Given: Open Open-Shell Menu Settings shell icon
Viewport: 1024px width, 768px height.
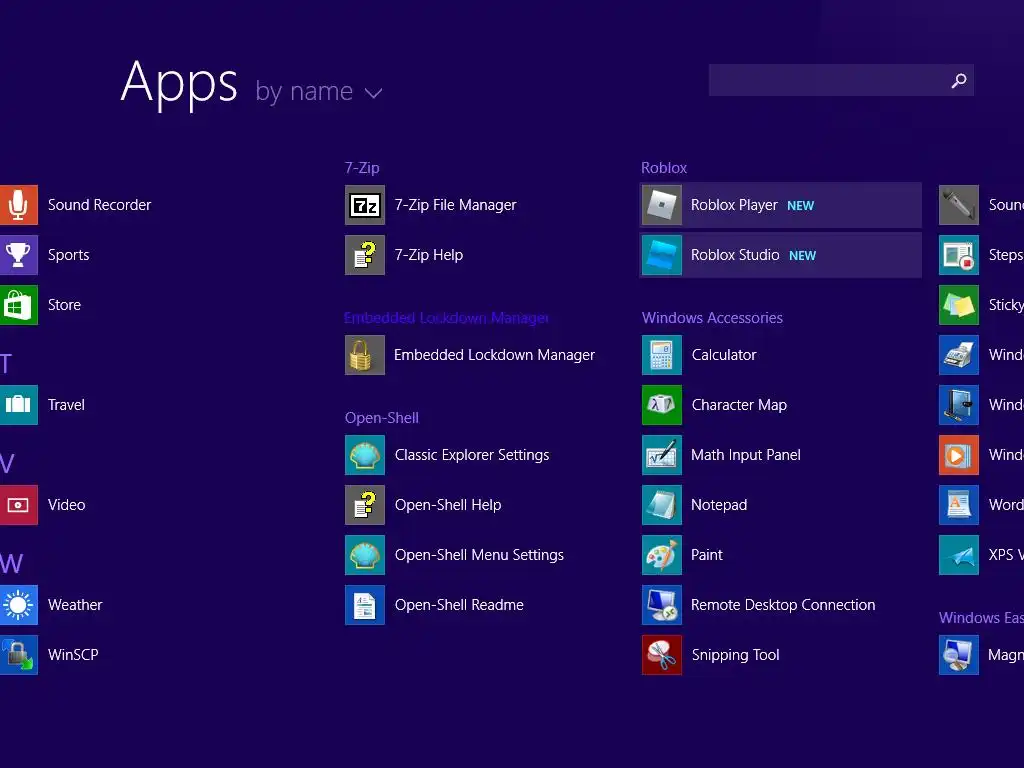Looking at the screenshot, I should pos(364,555).
